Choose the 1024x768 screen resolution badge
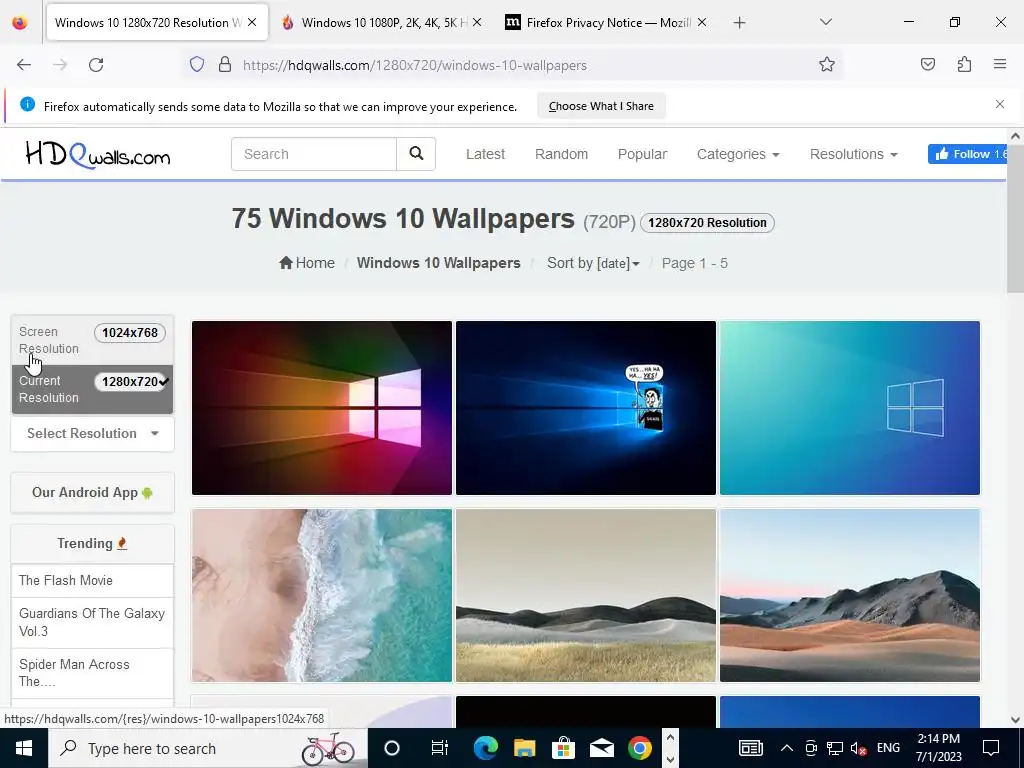The height and width of the screenshot is (768, 1024). coord(130,332)
